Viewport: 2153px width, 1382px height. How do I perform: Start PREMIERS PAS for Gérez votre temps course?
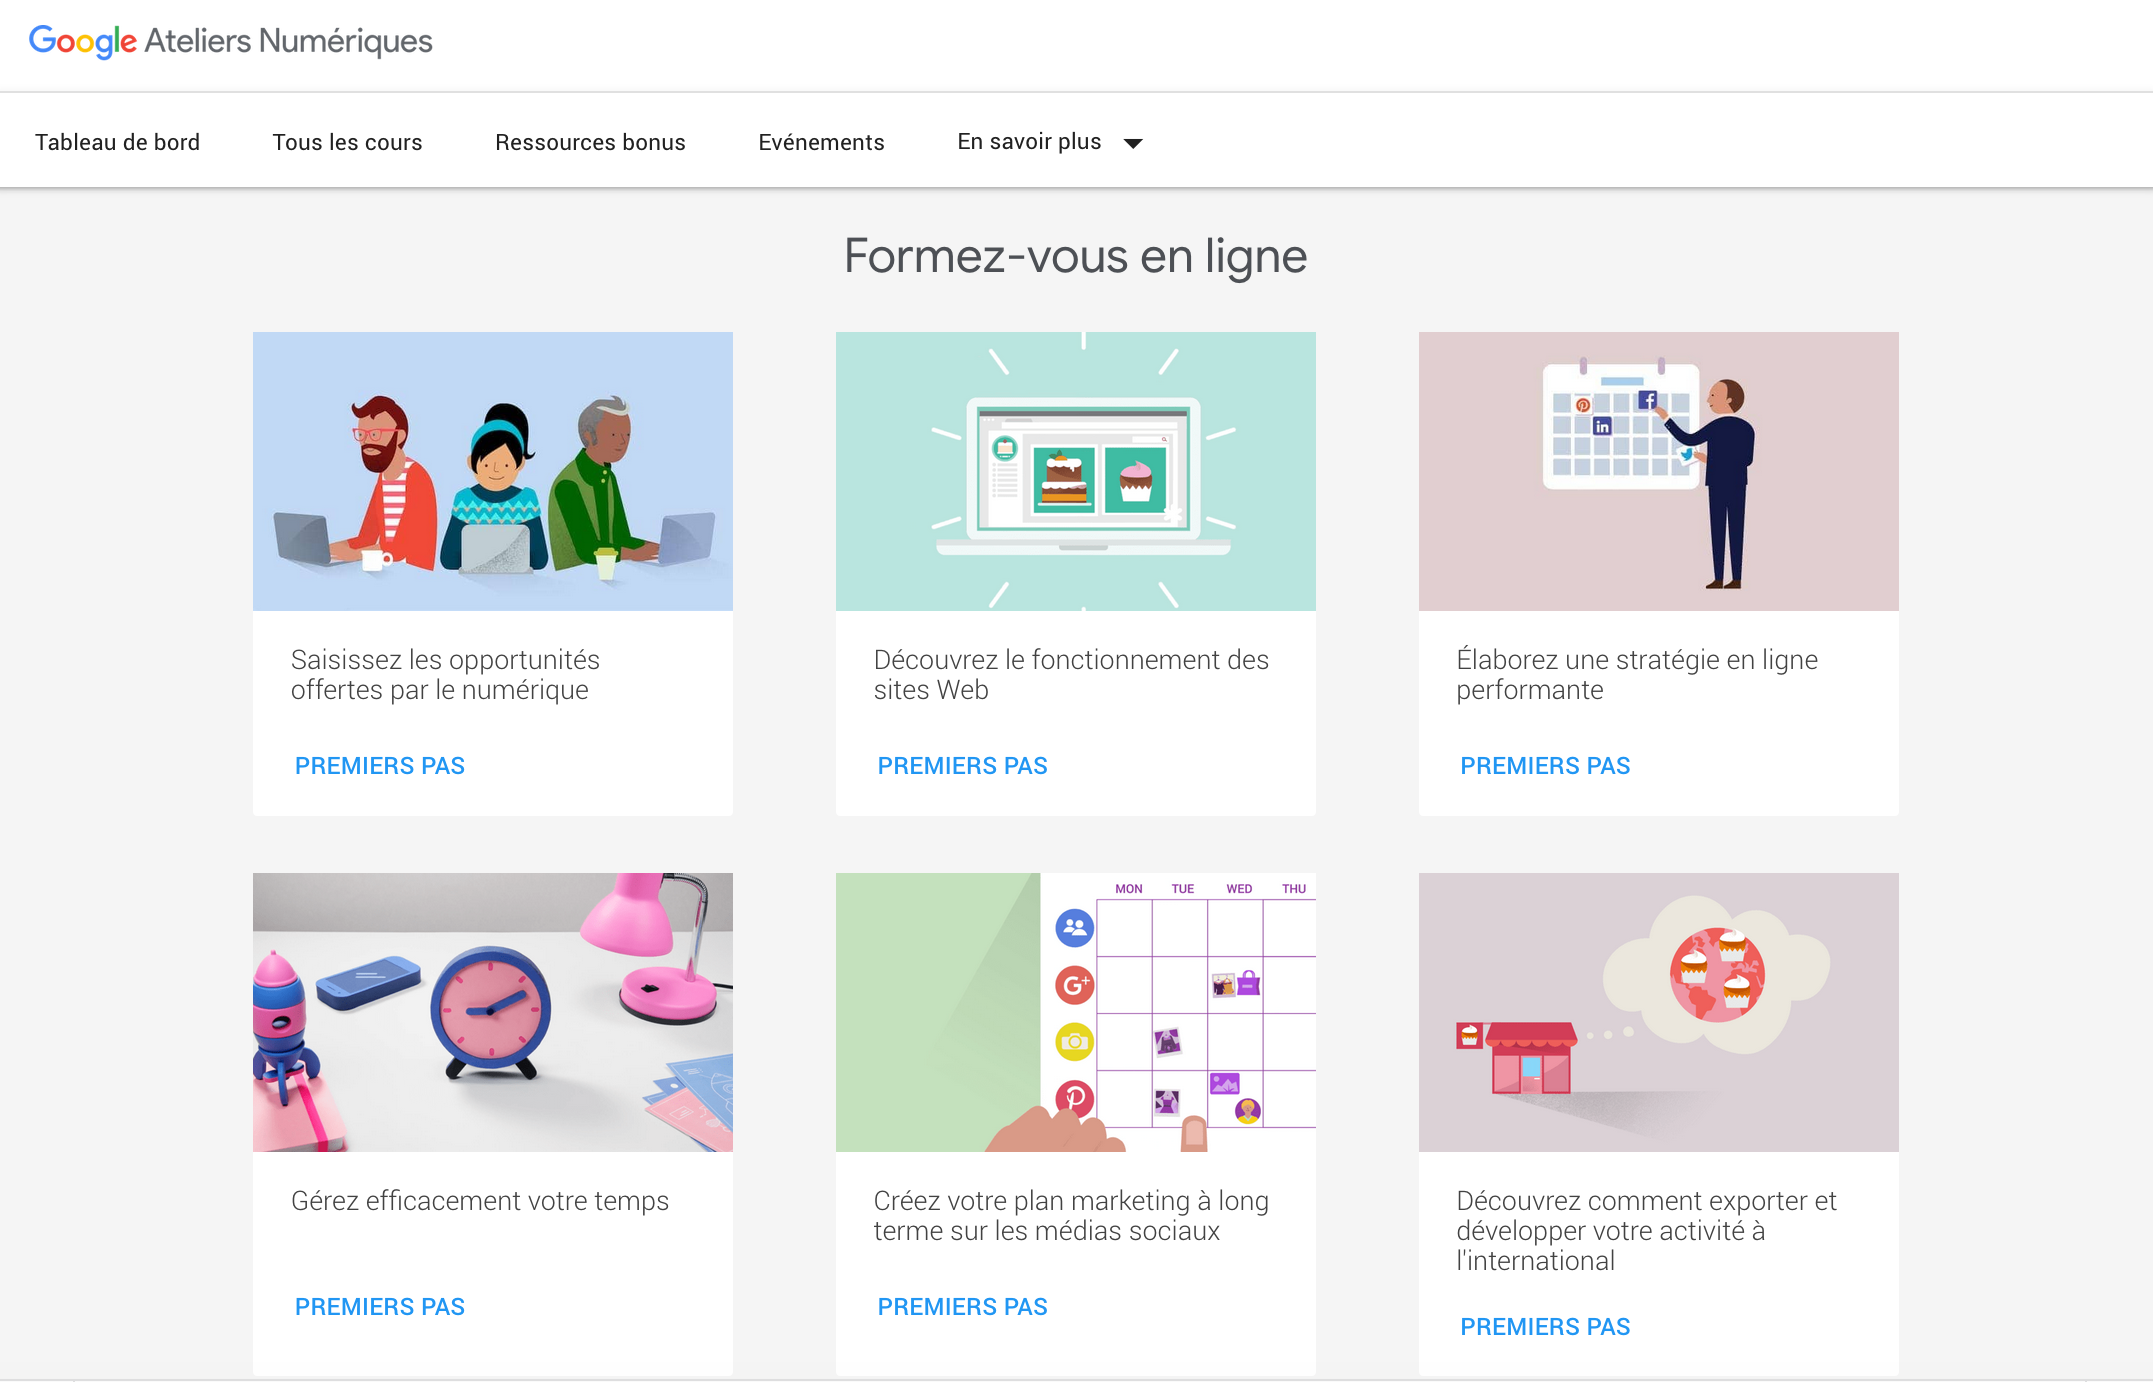point(380,1307)
